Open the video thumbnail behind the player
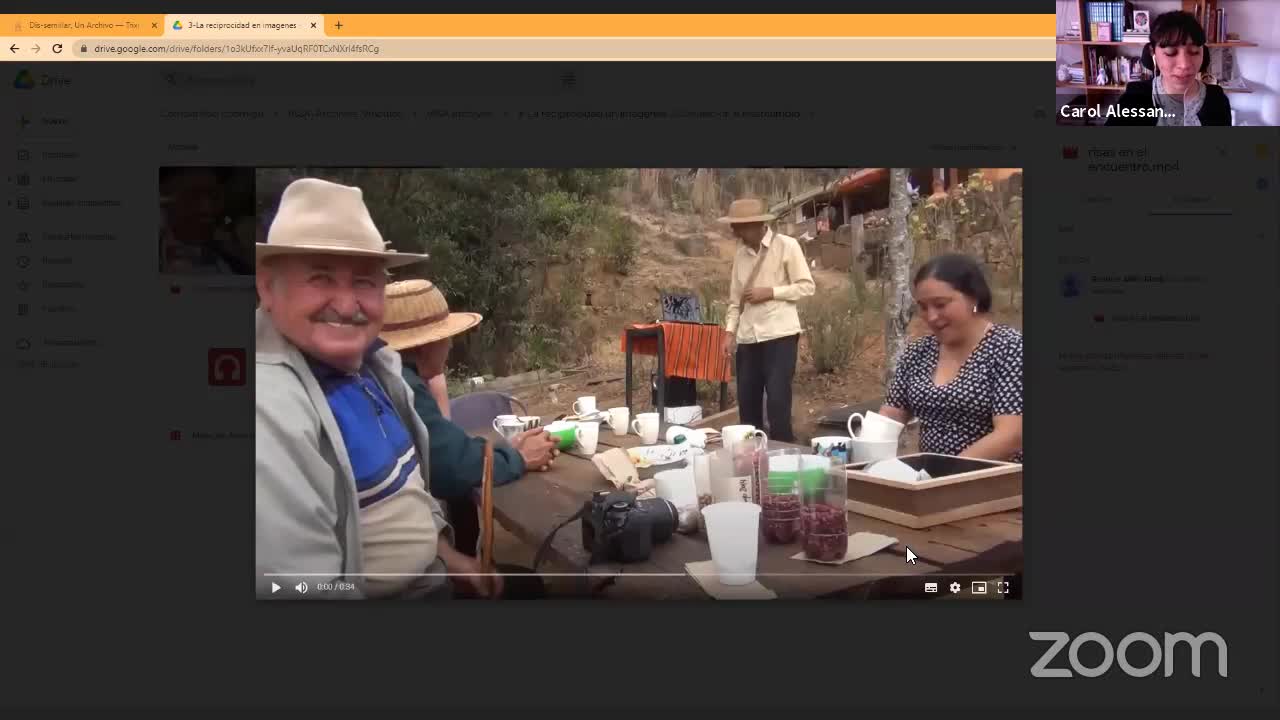 click(x=206, y=220)
